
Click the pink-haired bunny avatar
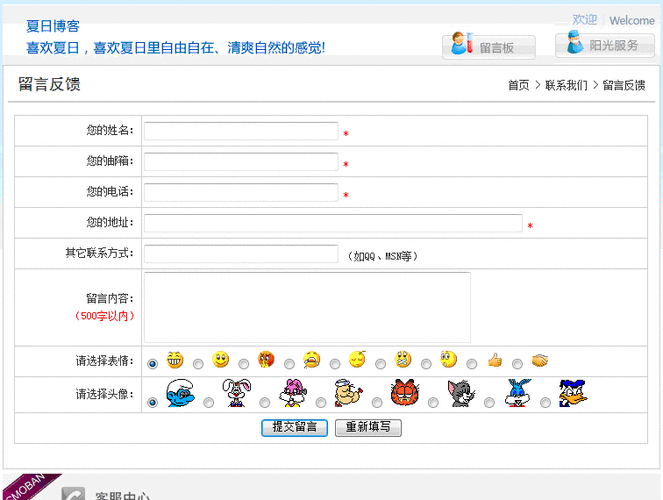point(293,393)
